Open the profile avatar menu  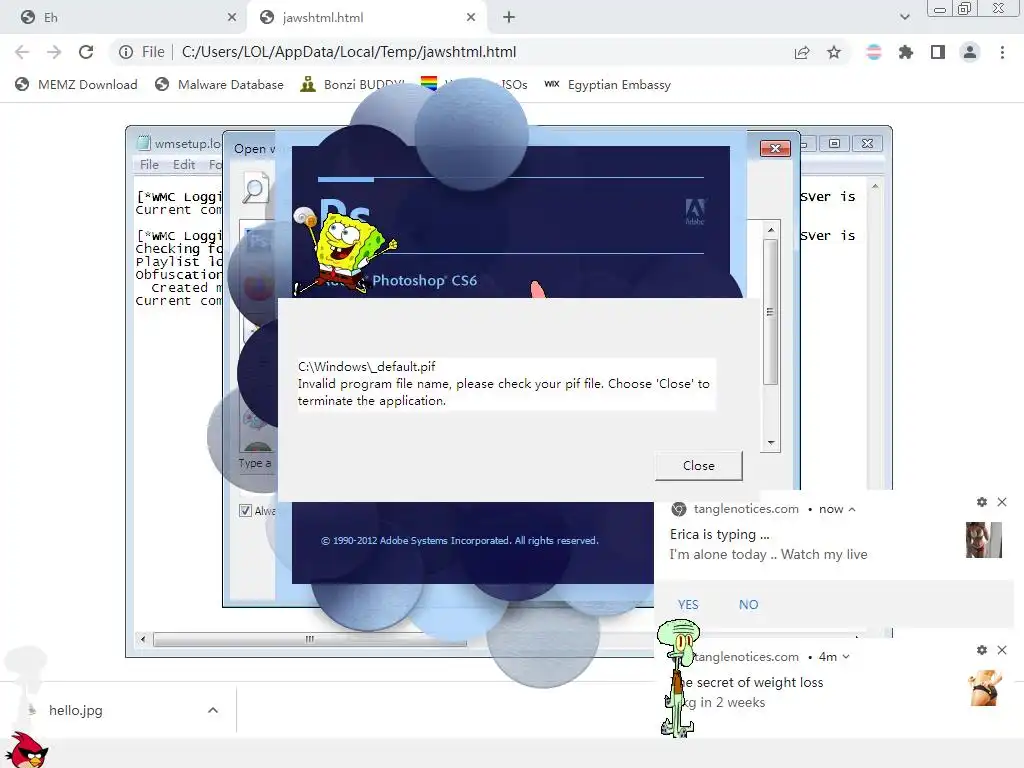(970, 52)
